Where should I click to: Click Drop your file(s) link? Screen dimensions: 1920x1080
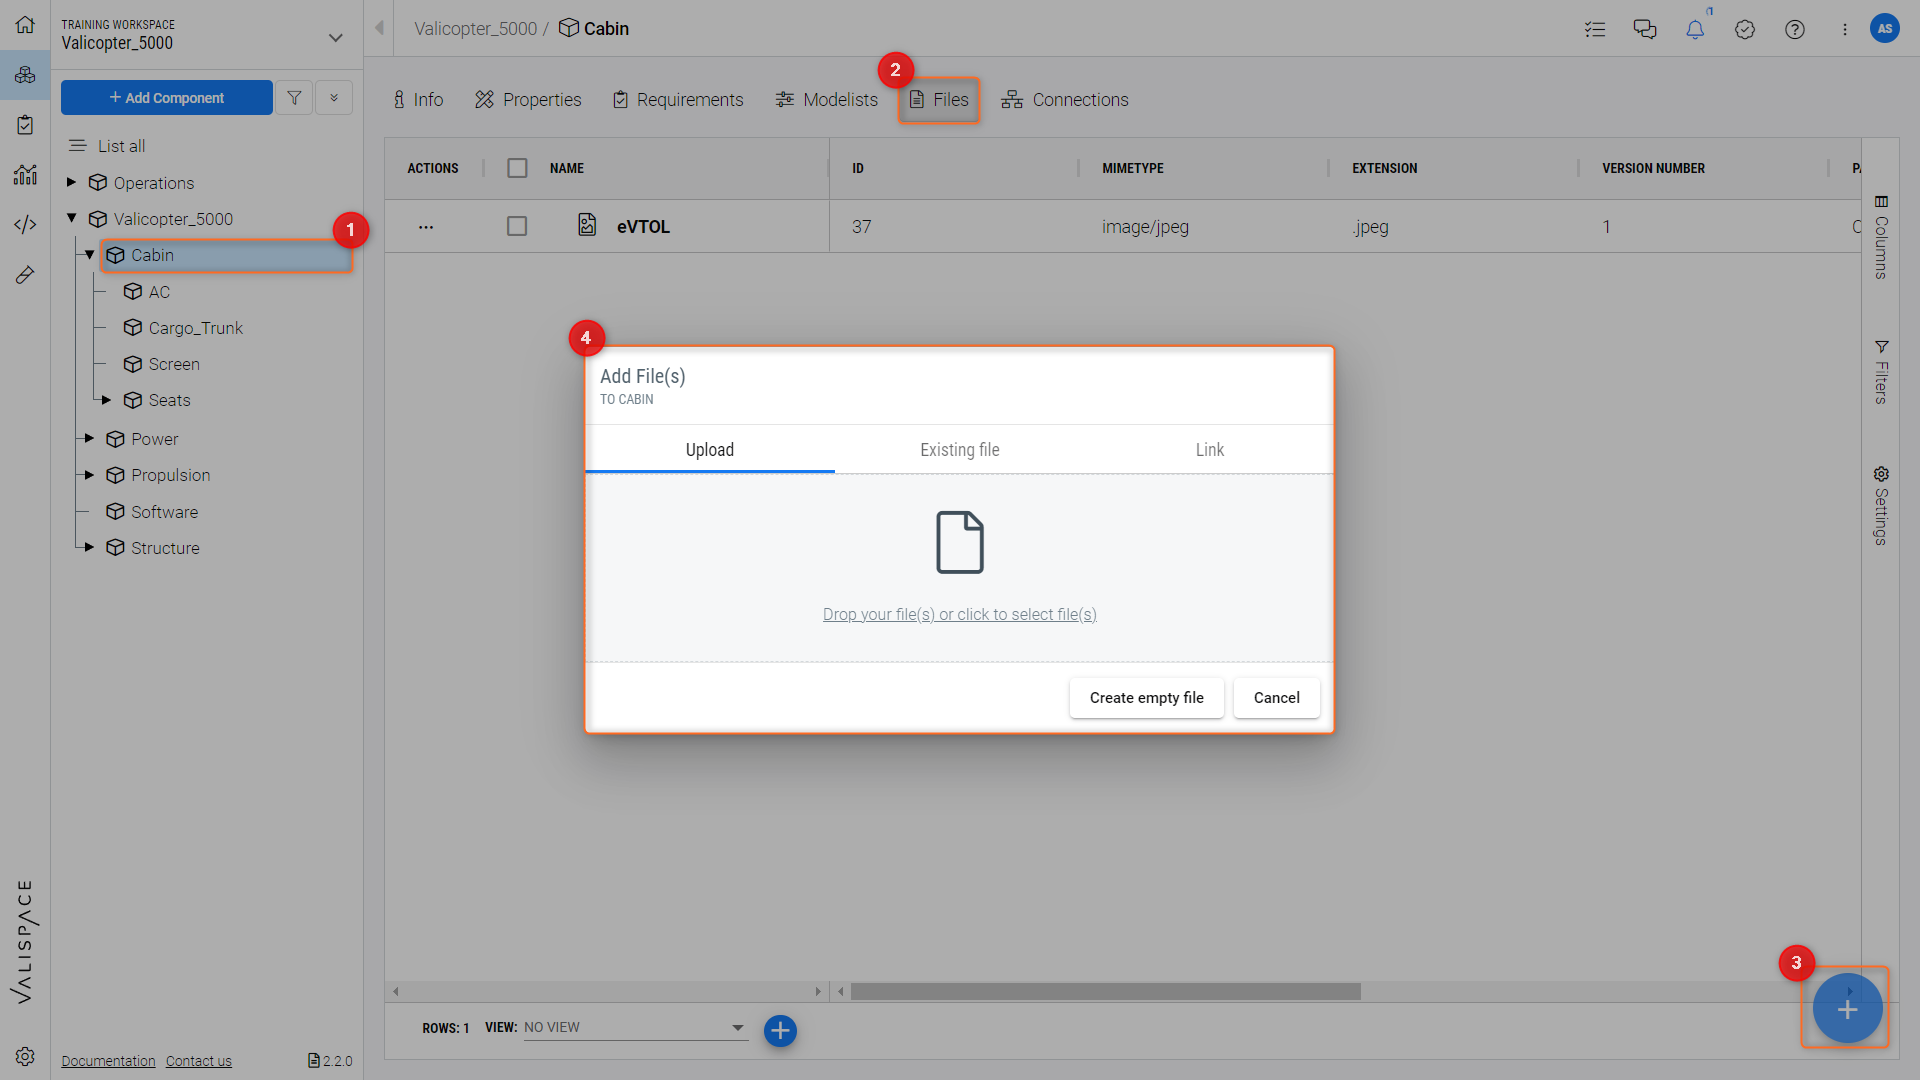point(960,615)
